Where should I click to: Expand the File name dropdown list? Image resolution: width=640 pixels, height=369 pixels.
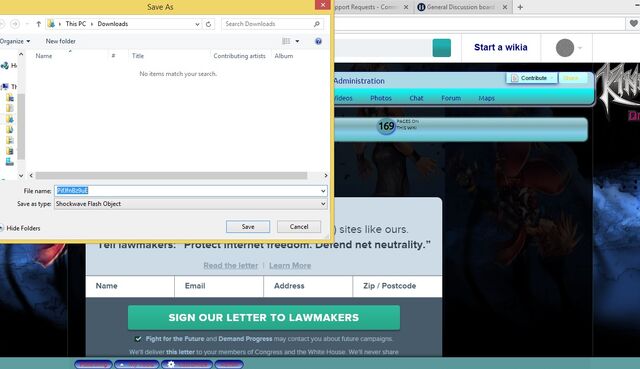click(323, 191)
